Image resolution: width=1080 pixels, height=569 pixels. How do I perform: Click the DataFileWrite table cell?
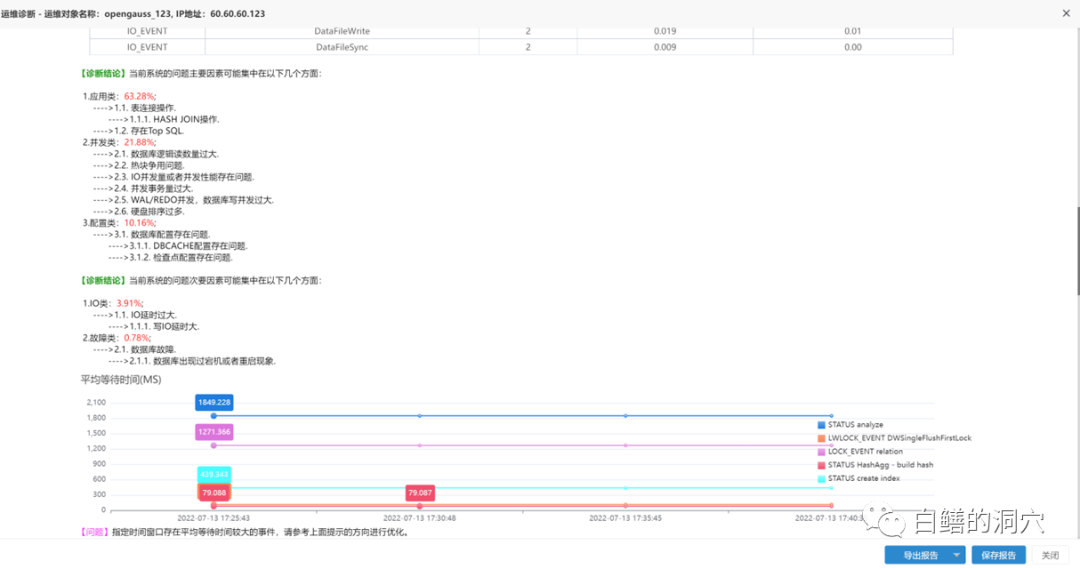342,31
